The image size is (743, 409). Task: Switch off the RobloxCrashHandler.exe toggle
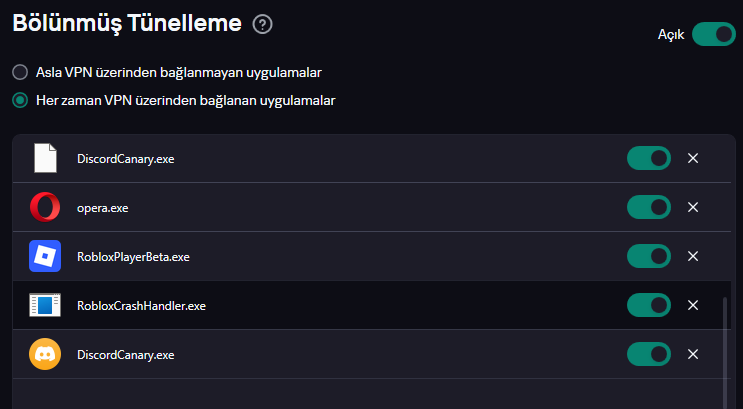click(x=649, y=305)
